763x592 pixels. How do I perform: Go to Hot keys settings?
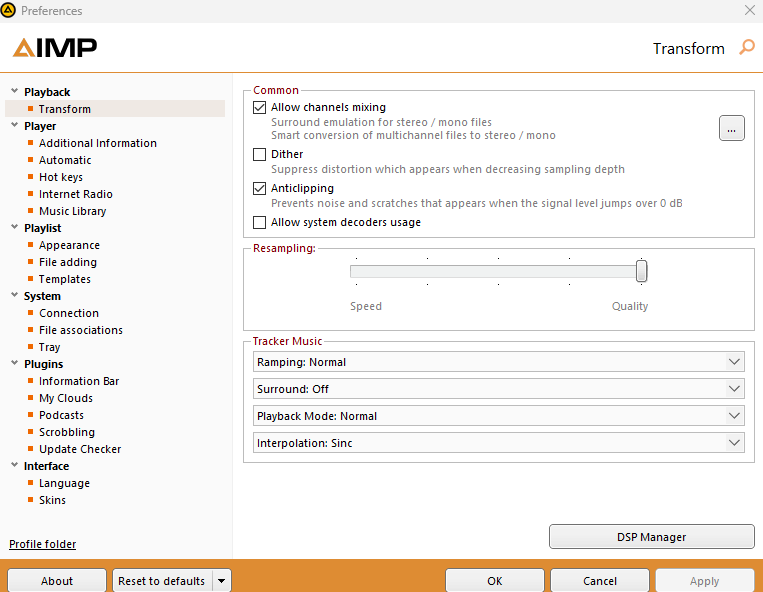61,177
